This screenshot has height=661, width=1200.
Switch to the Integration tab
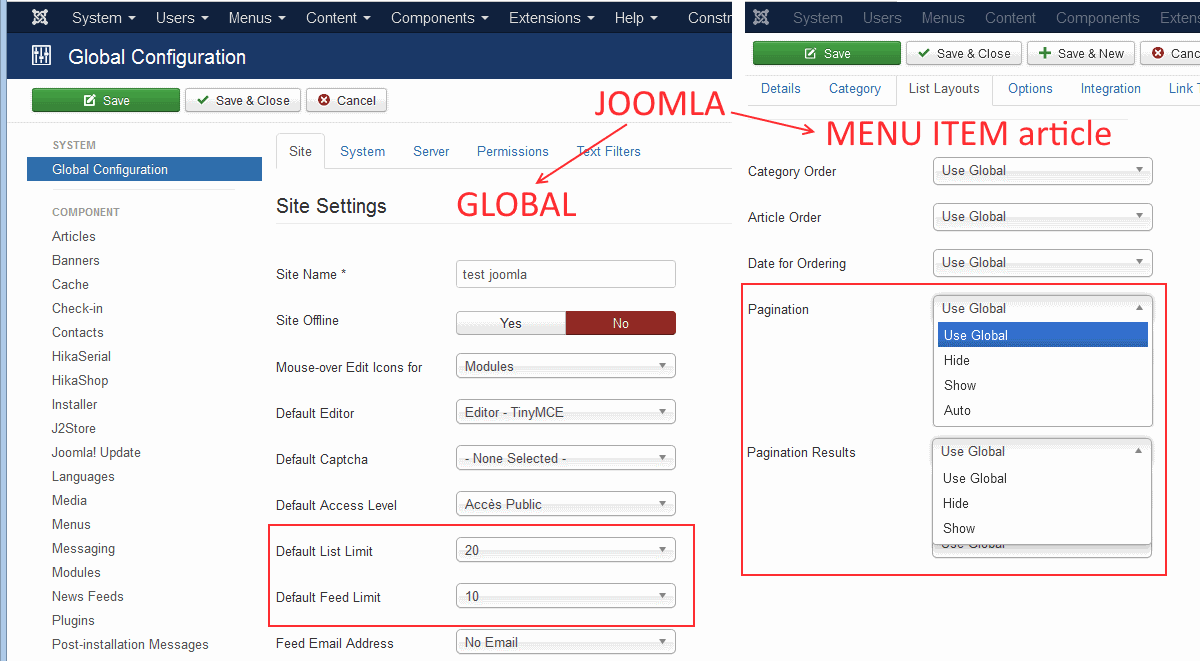[1111, 88]
